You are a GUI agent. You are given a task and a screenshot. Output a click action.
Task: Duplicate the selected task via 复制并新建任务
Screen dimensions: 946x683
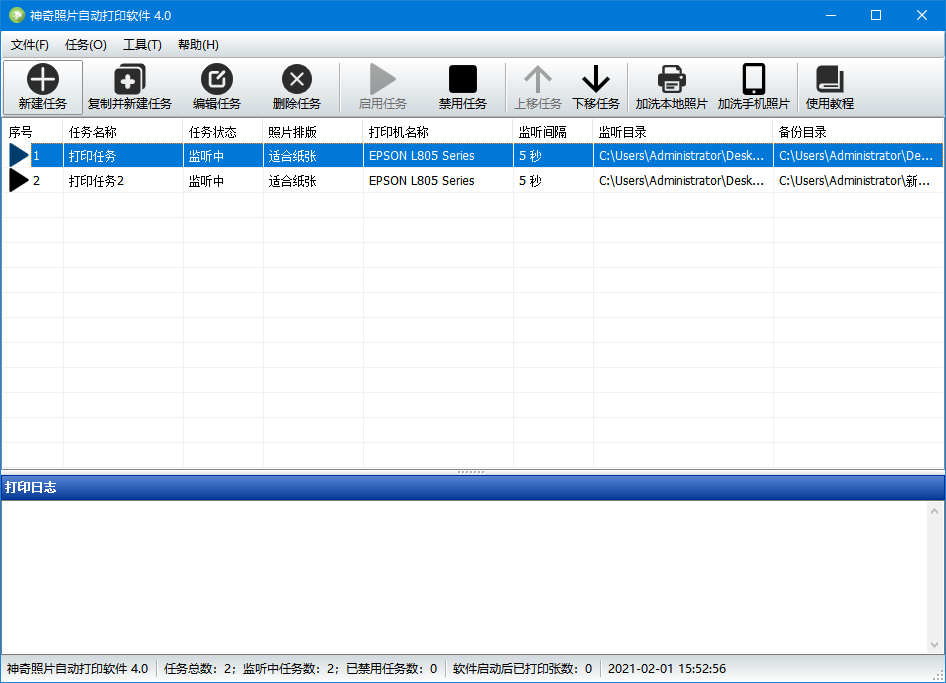coord(131,86)
